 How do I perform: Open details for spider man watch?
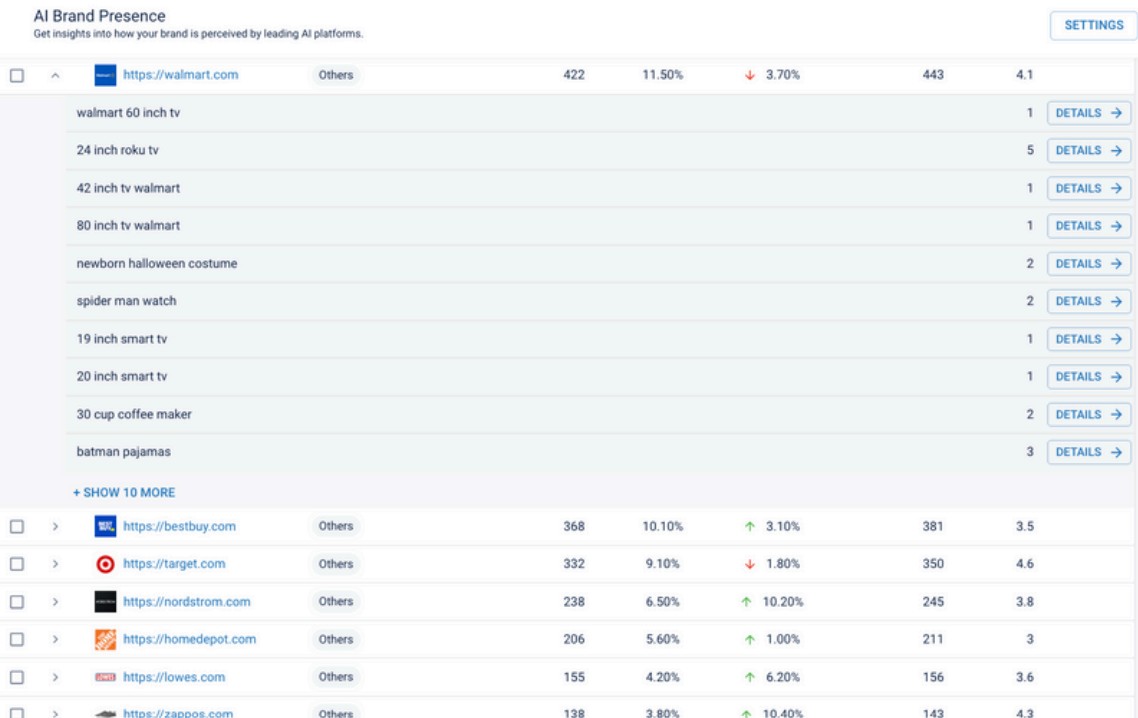pyautogui.click(x=1089, y=302)
